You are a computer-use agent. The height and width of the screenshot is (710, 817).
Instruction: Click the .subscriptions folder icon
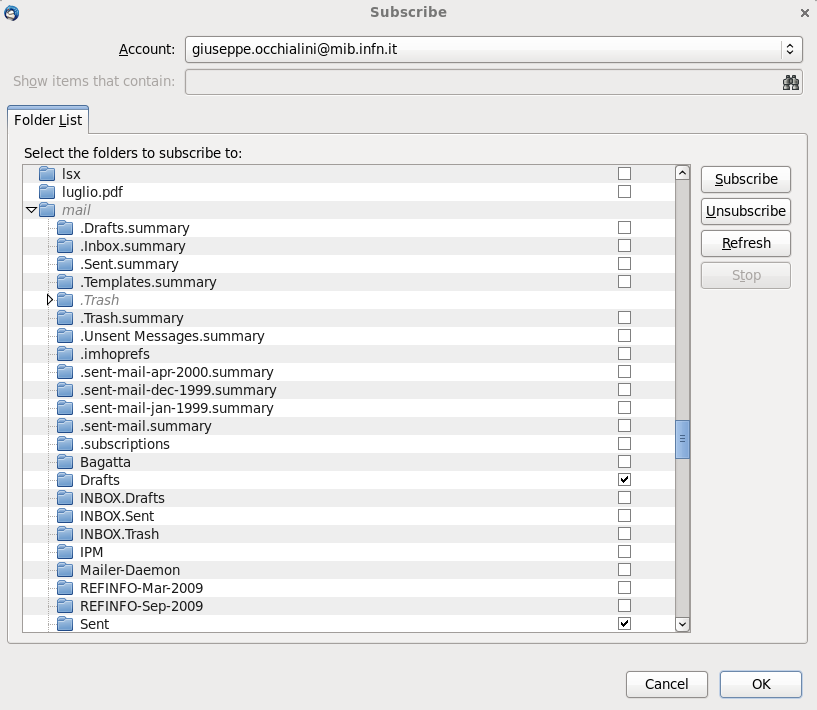coord(65,444)
